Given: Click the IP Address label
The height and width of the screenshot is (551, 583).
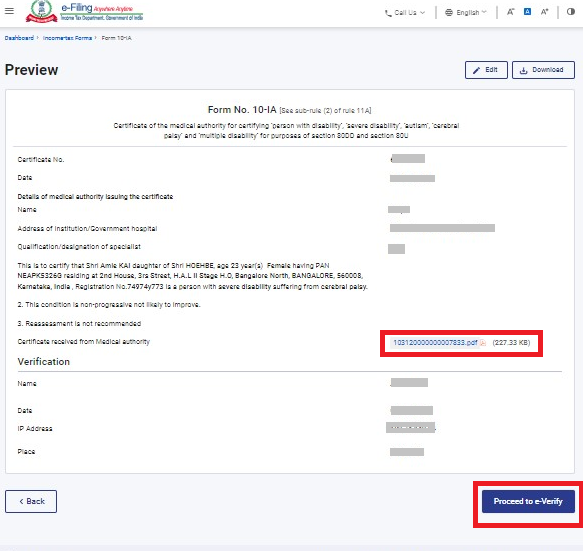Looking at the screenshot, I should click(x=35, y=429).
